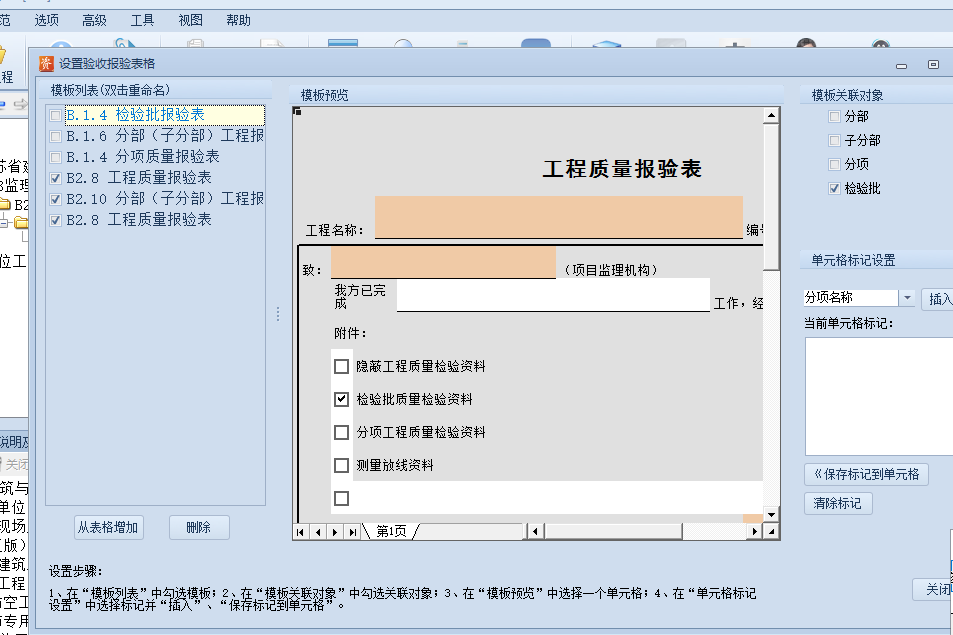Tick 隐蔽工程质量检验资料 checkbox in preview
Image resolution: width=953 pixels, height=635 pixels.
pyautogui.click(x=341, y=367)
